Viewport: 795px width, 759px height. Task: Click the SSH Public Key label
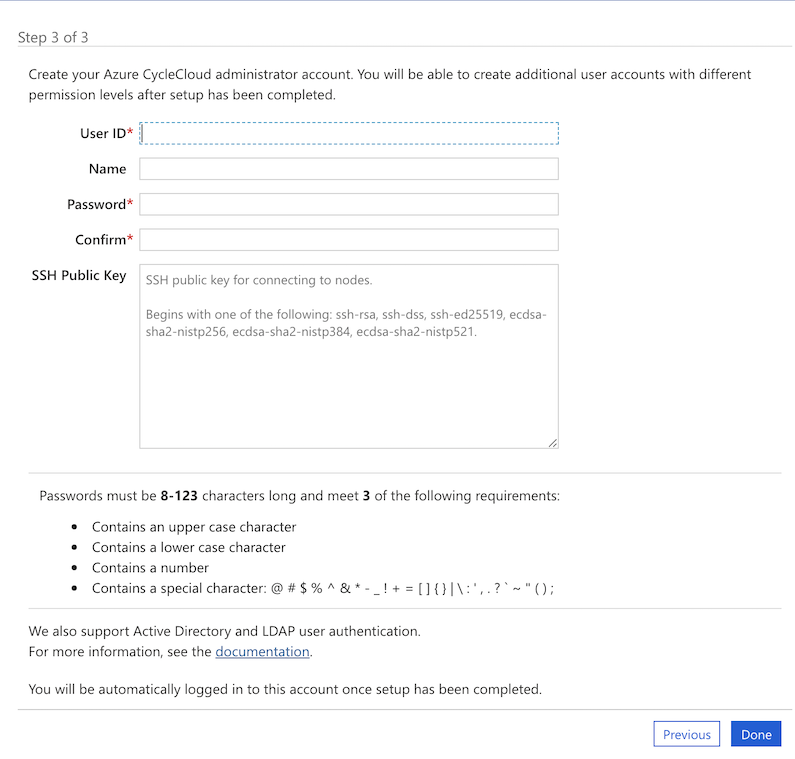click(x=79, y=275)
